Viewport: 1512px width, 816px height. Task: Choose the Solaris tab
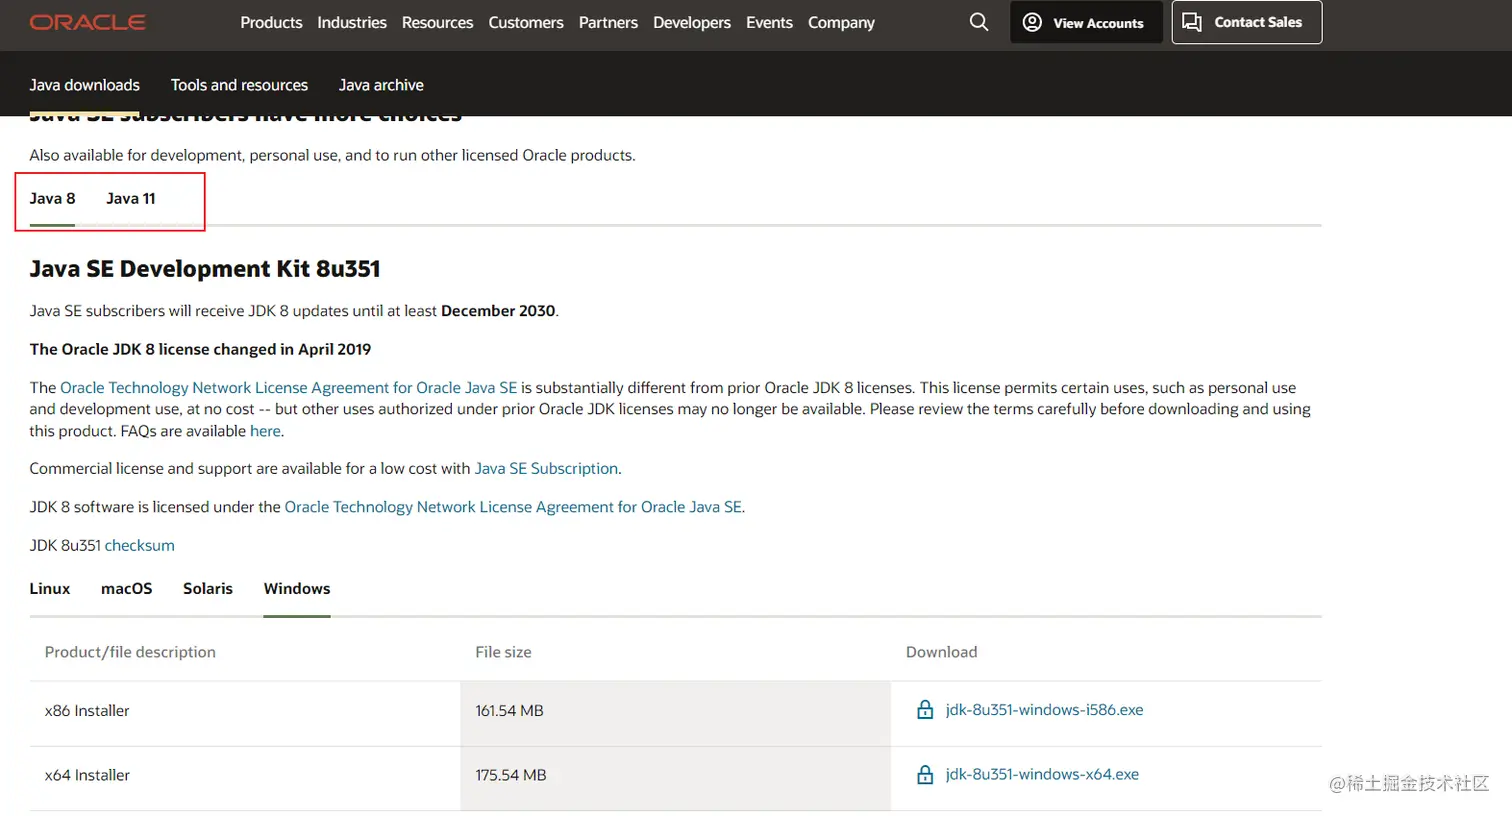(x=208, y=588)
